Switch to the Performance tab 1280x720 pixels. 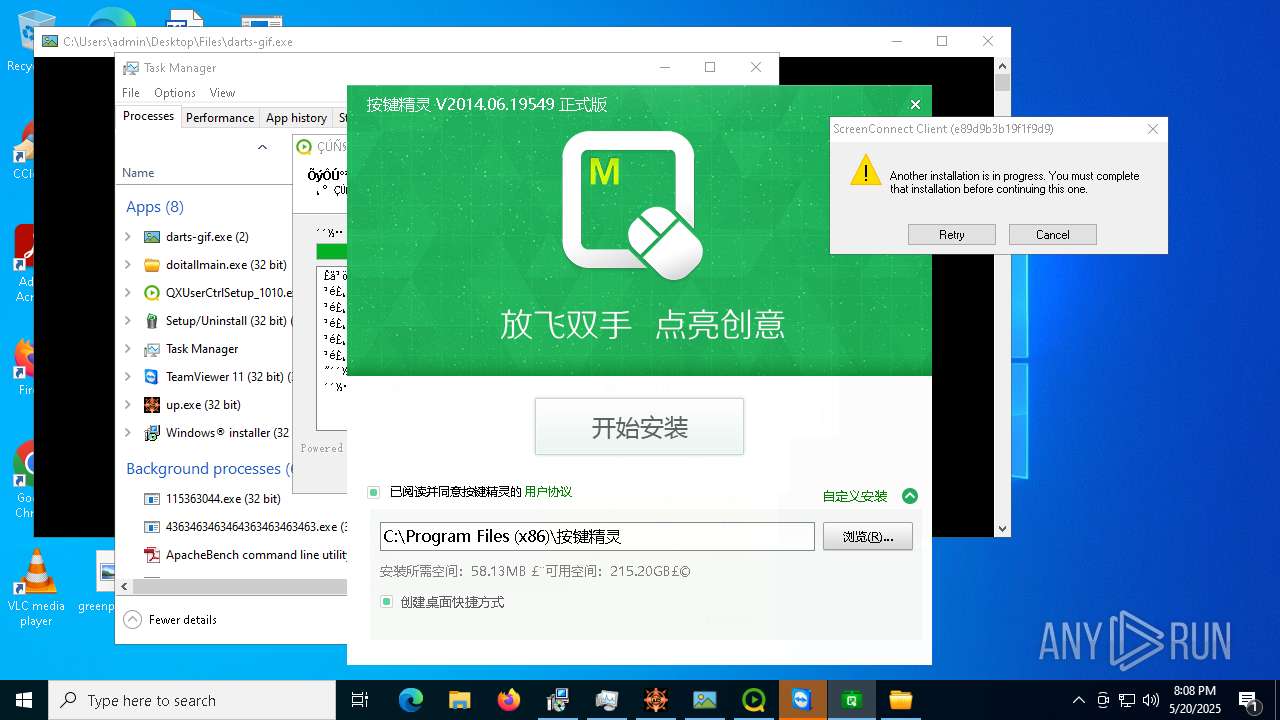click(x=220, y=118)
